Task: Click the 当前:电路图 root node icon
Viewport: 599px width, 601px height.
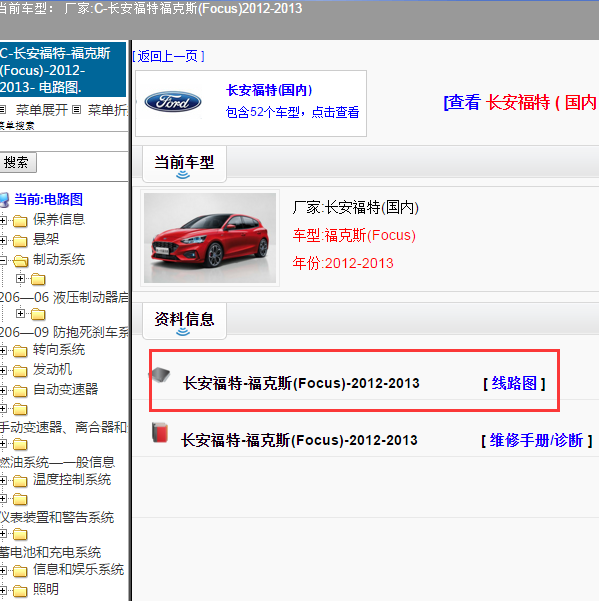Action: tap(5, 200)
